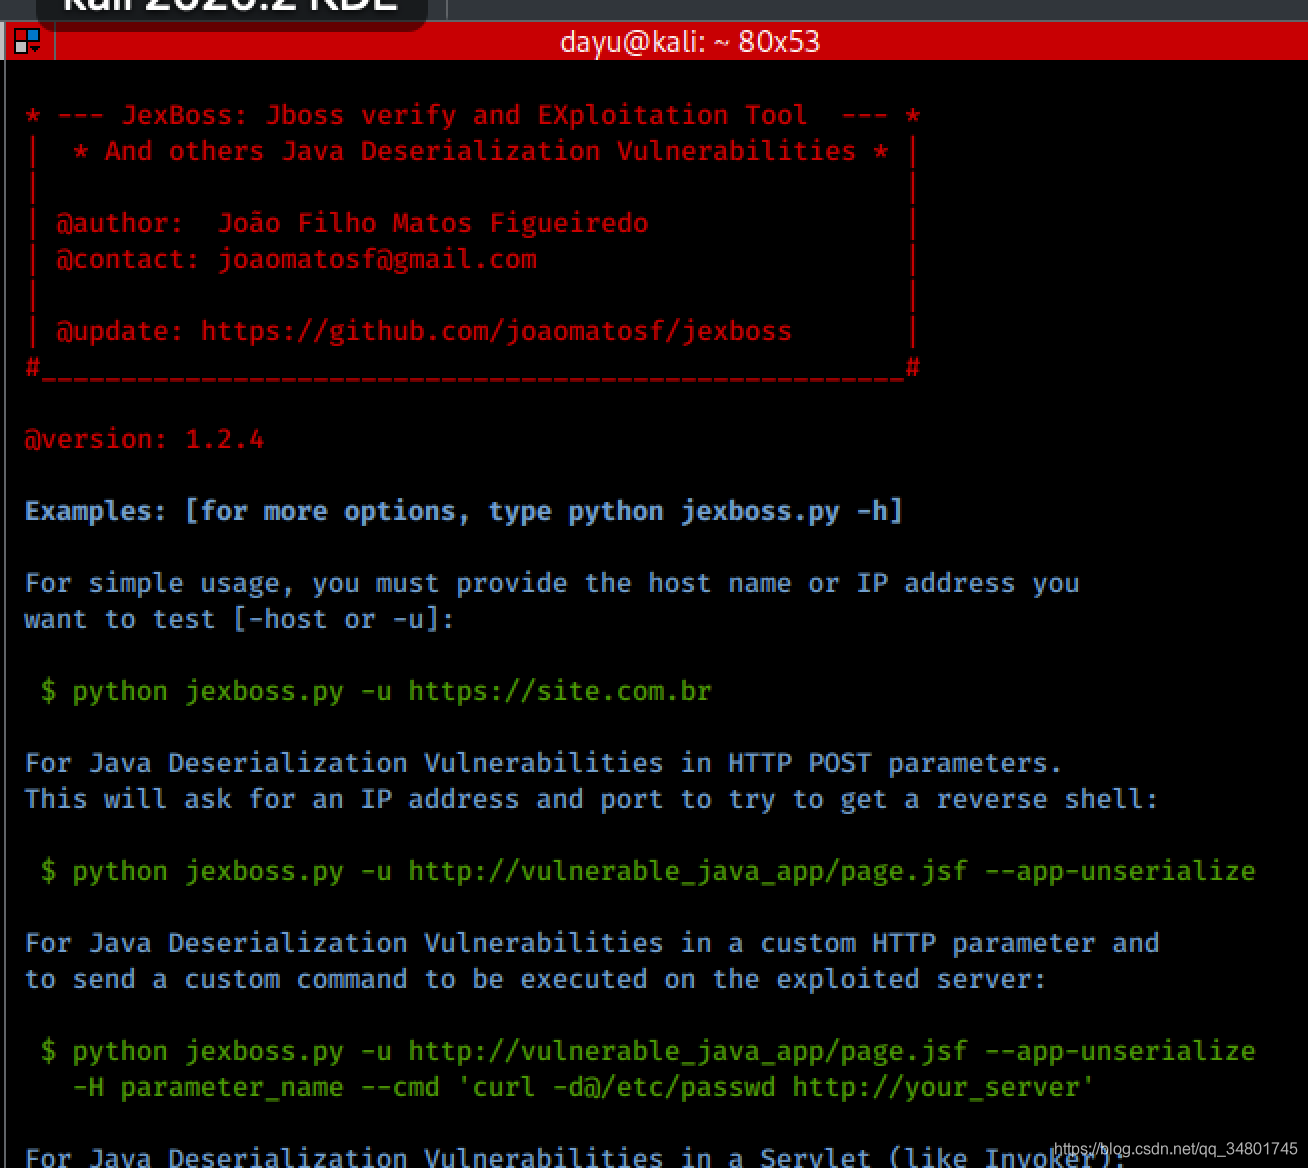Click 'Vulnerabilities in HTTP POST parameters.' line
This screenshot has width=1308, height=1168.
[x=544, y=763]
